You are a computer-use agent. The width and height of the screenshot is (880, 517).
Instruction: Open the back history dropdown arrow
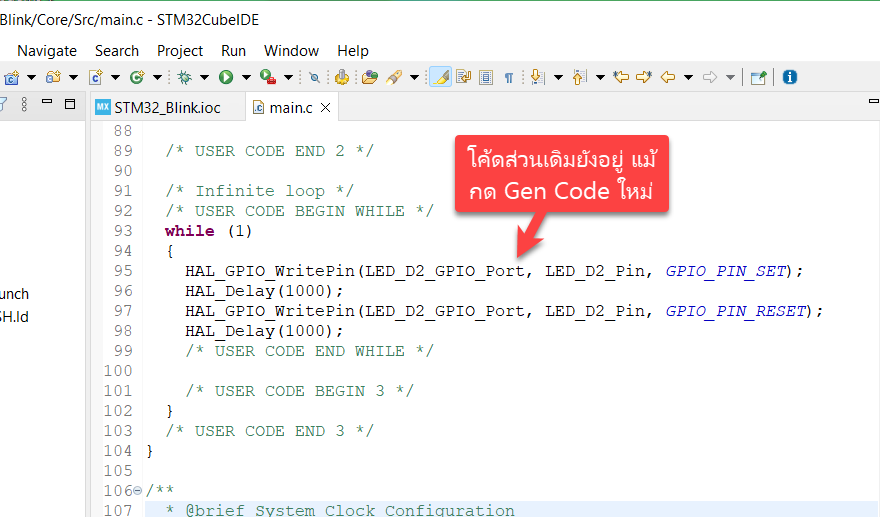(689, 77)
